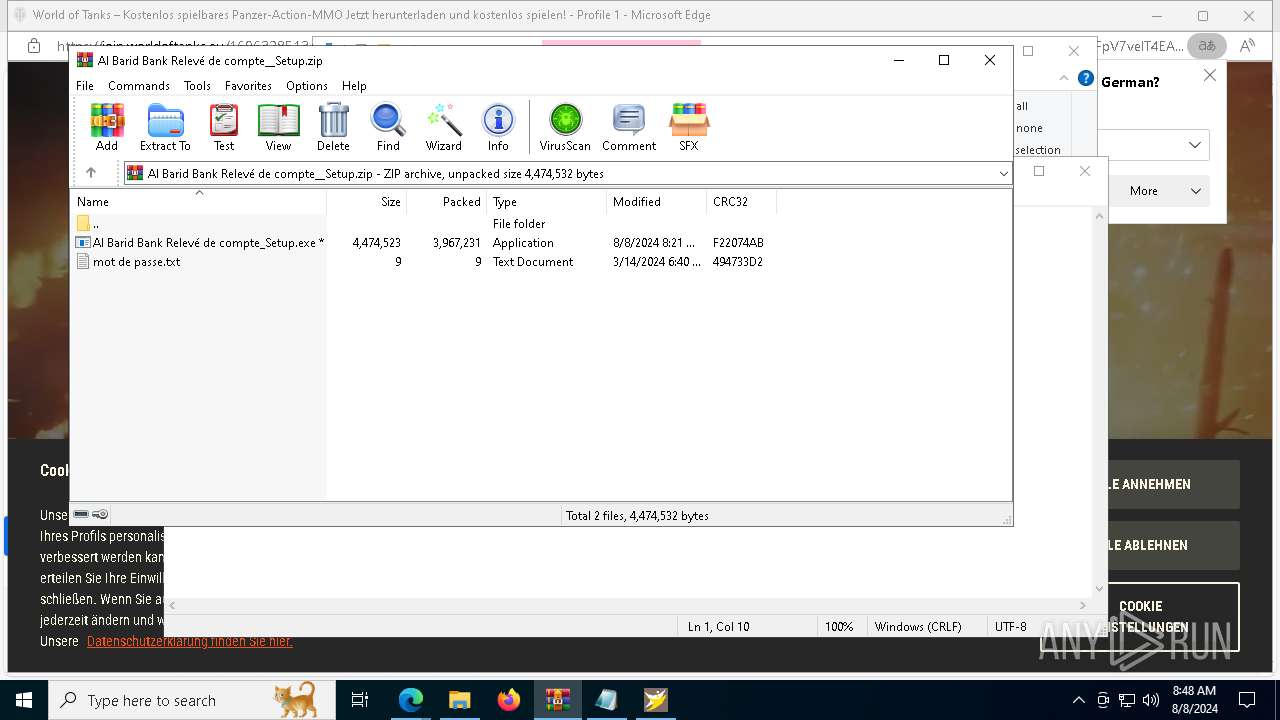This screenshot has height=720, width=1280.
Task: Start VirusScan on the archive
Action: (x=565, y=127)
